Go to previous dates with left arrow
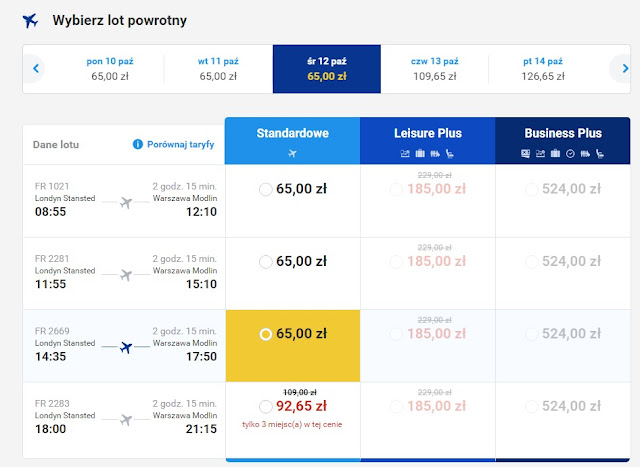640x467 pixels. click(37, 69)
